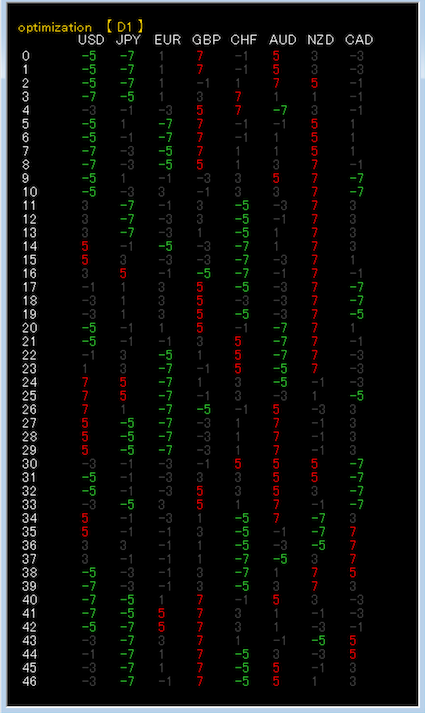
Task: Click the -5 JPY value in row 27
Action: pyautogui.click(x=127, y=423)
